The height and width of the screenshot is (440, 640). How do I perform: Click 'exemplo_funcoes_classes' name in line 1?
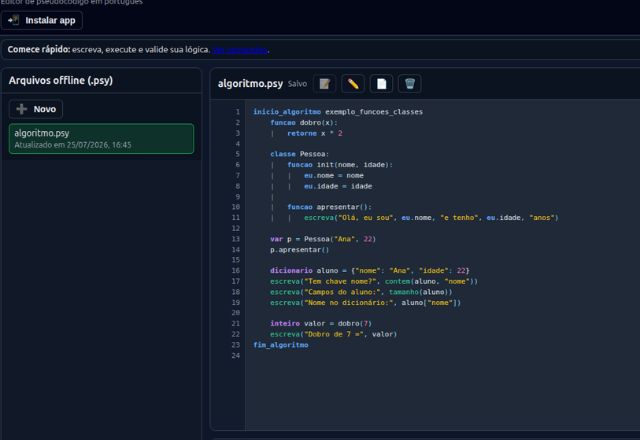(374, 111)
